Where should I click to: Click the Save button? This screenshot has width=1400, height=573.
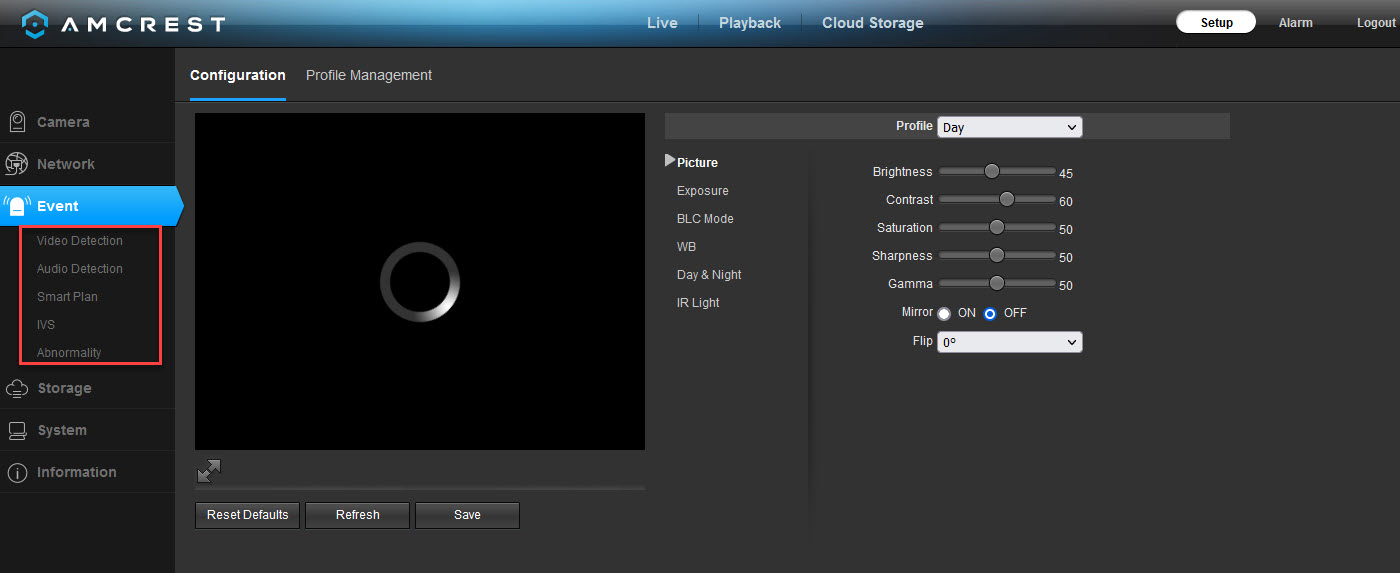[467, 515]
